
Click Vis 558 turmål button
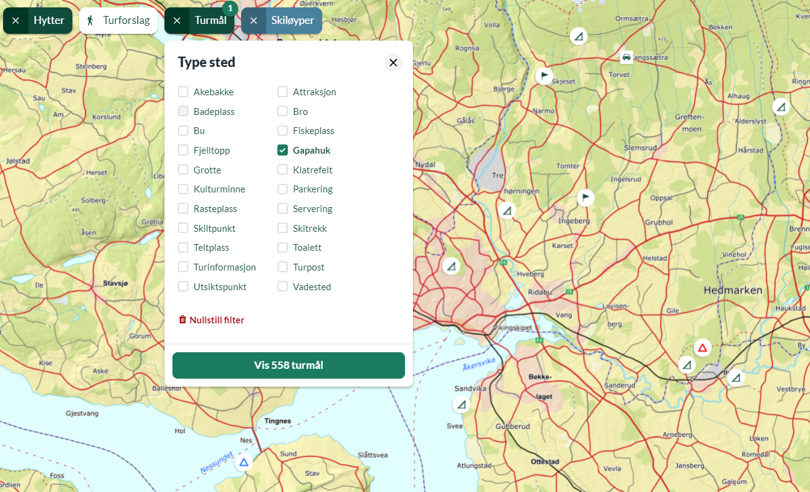pyautogui.click(x=289, y=365)
